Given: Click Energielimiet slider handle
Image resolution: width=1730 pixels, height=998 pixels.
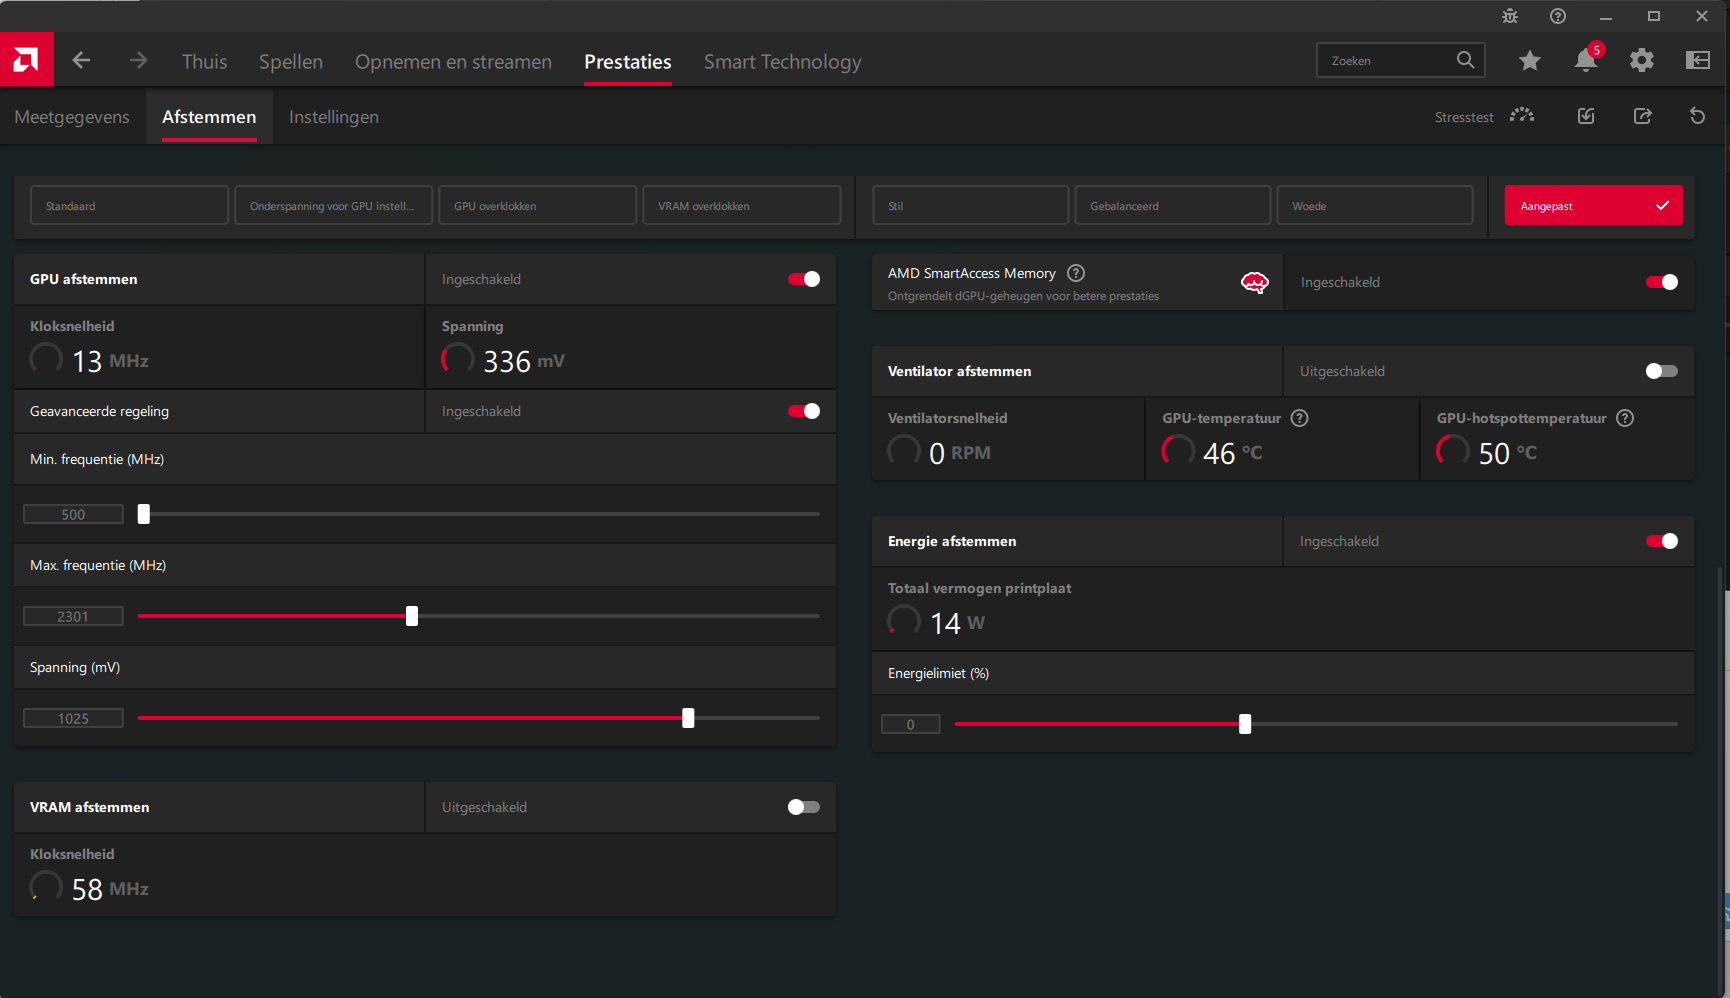Looking at the screenshot, I should (1245, 724).
